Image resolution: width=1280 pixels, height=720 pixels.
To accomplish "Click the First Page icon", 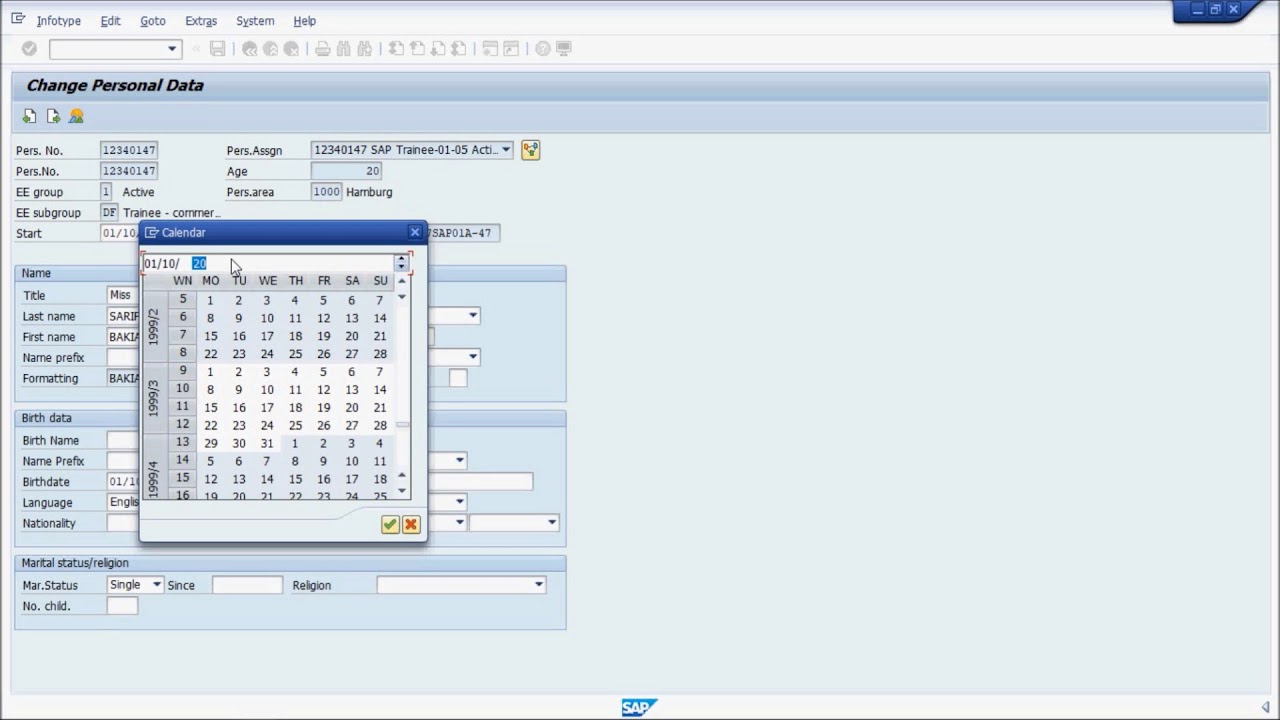I will (396, 48).
